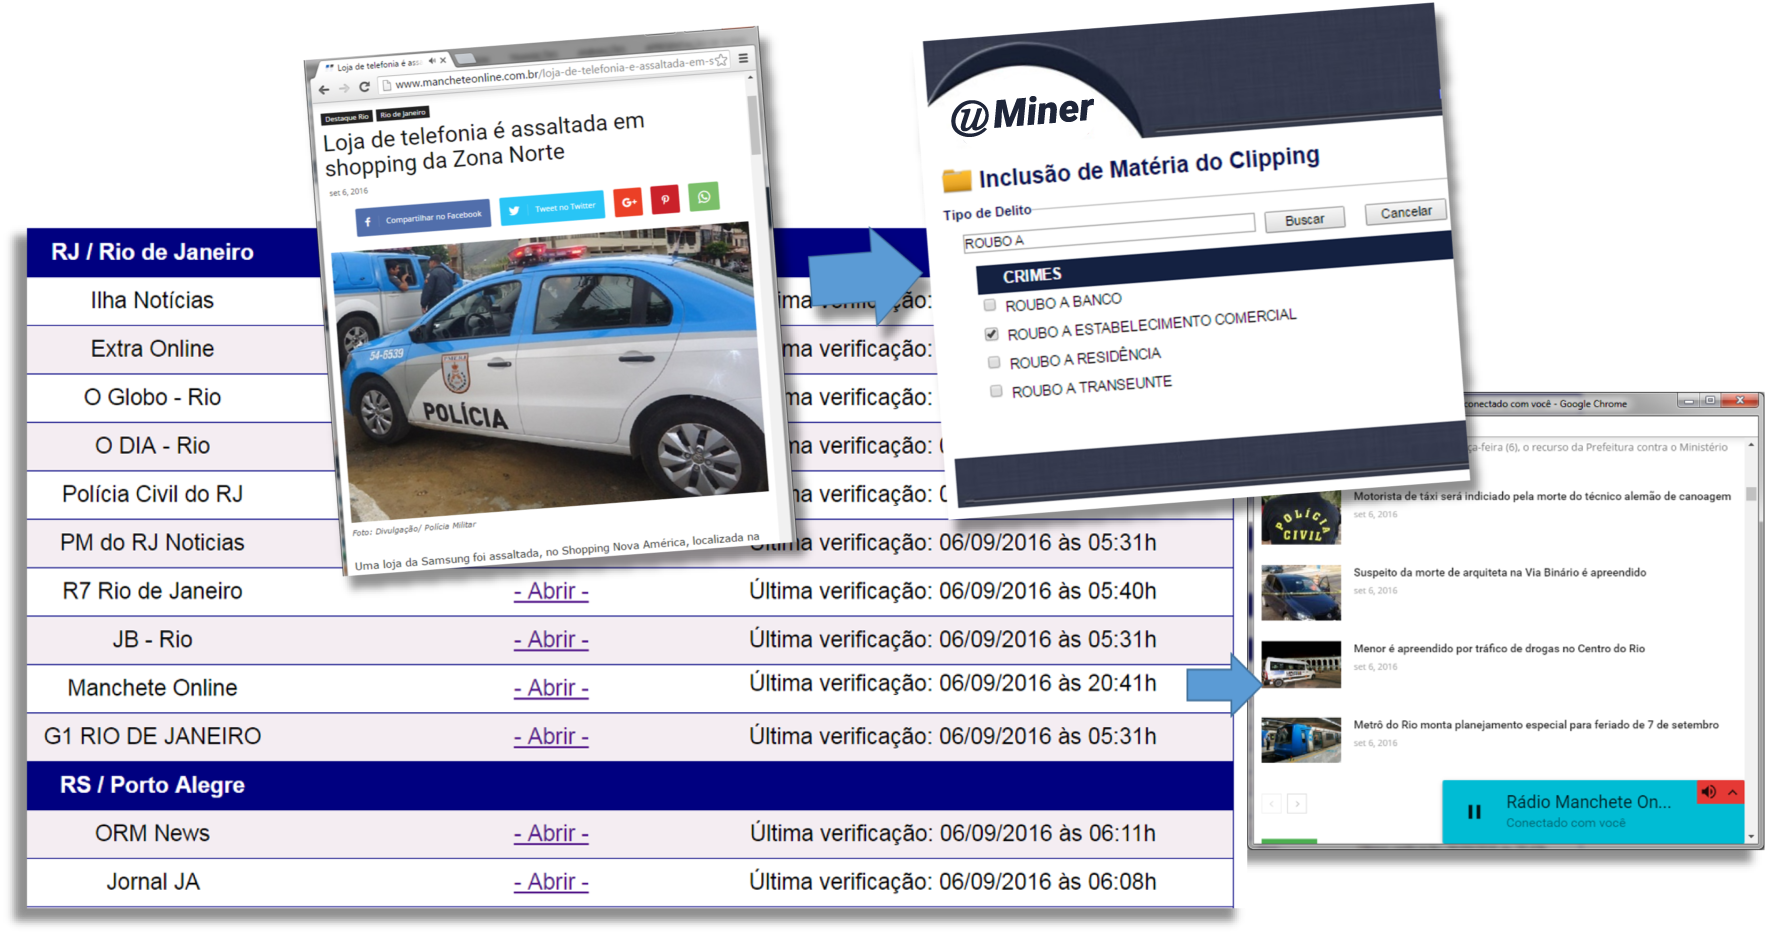Click the 'O Globo - Rio' source name
1778x933 pixels.
coord(152,397)
